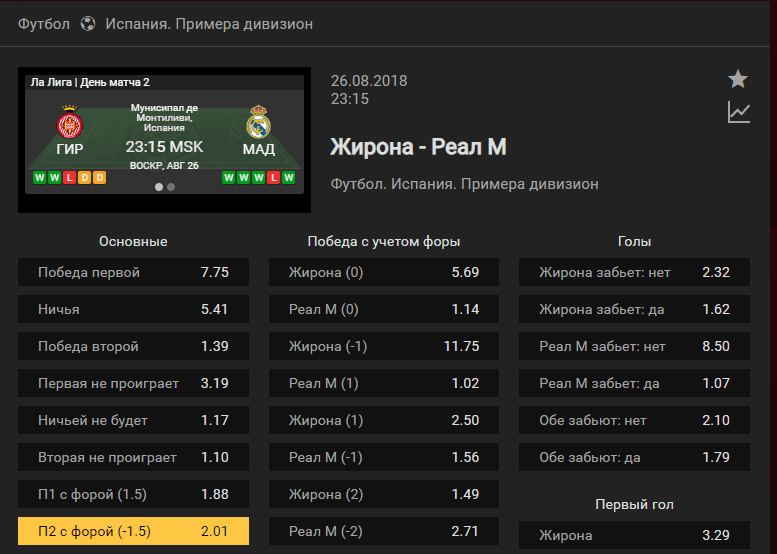Open the Футбол breadcrumb link

tap(44, 24)
